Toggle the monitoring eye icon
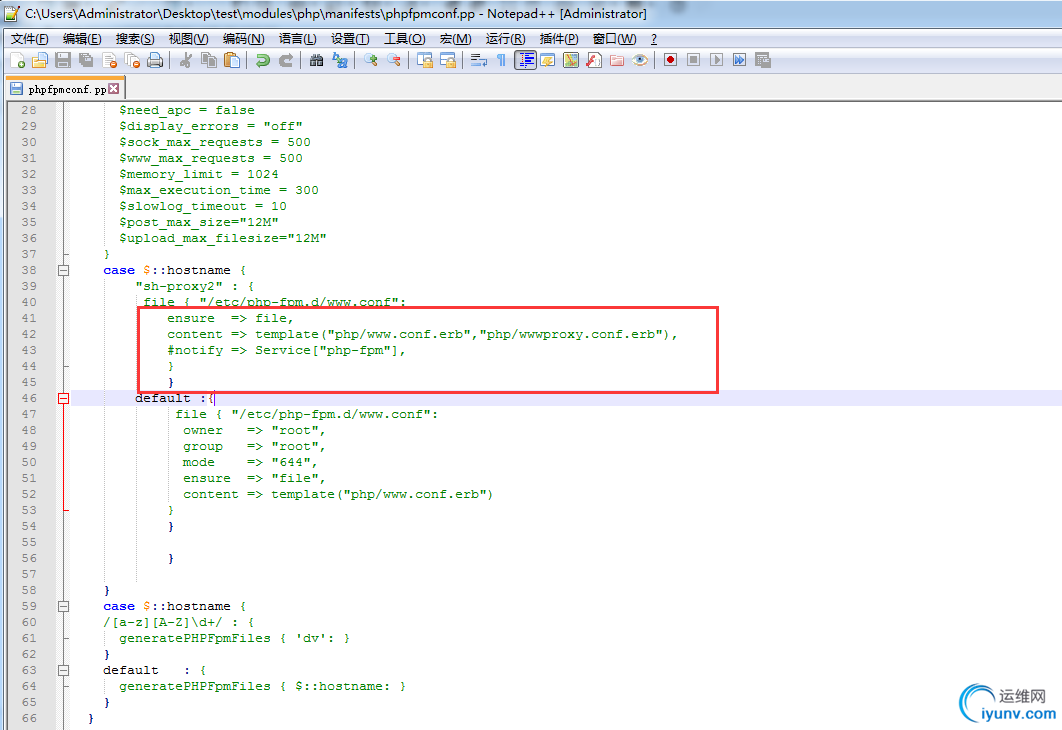Screen dimensions: 1062x730 (640, 60)
